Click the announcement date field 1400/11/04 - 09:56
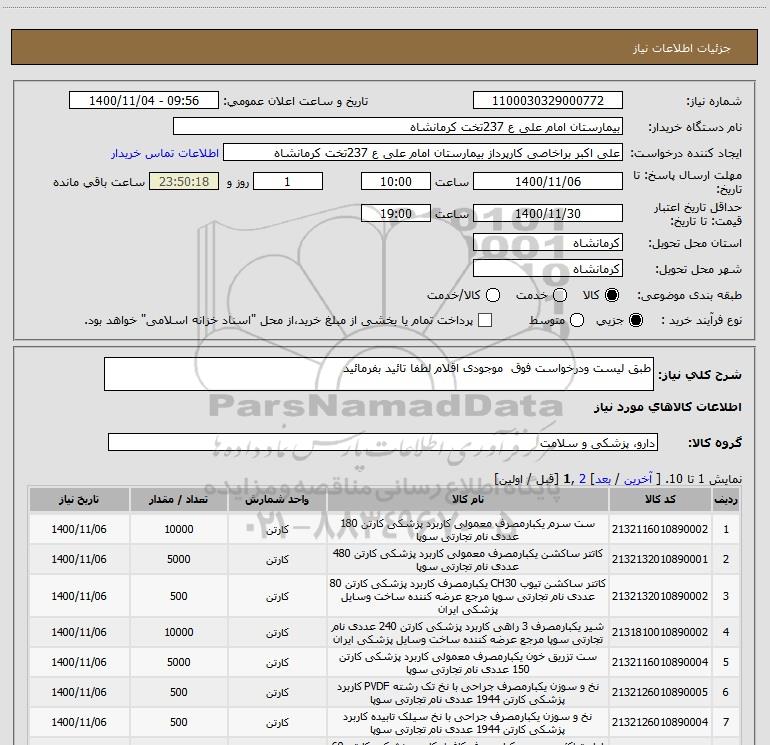Screen dimensions: 770x745 coord(144,100)
